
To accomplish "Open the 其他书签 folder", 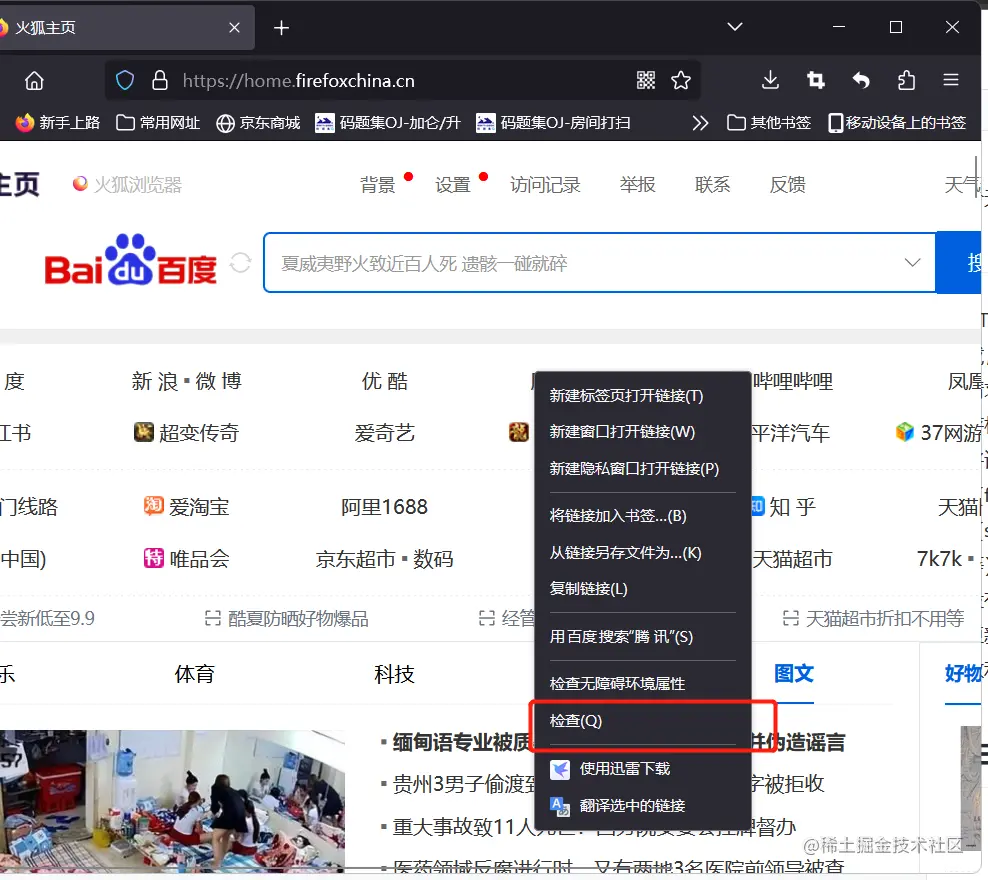I will 769,123.
